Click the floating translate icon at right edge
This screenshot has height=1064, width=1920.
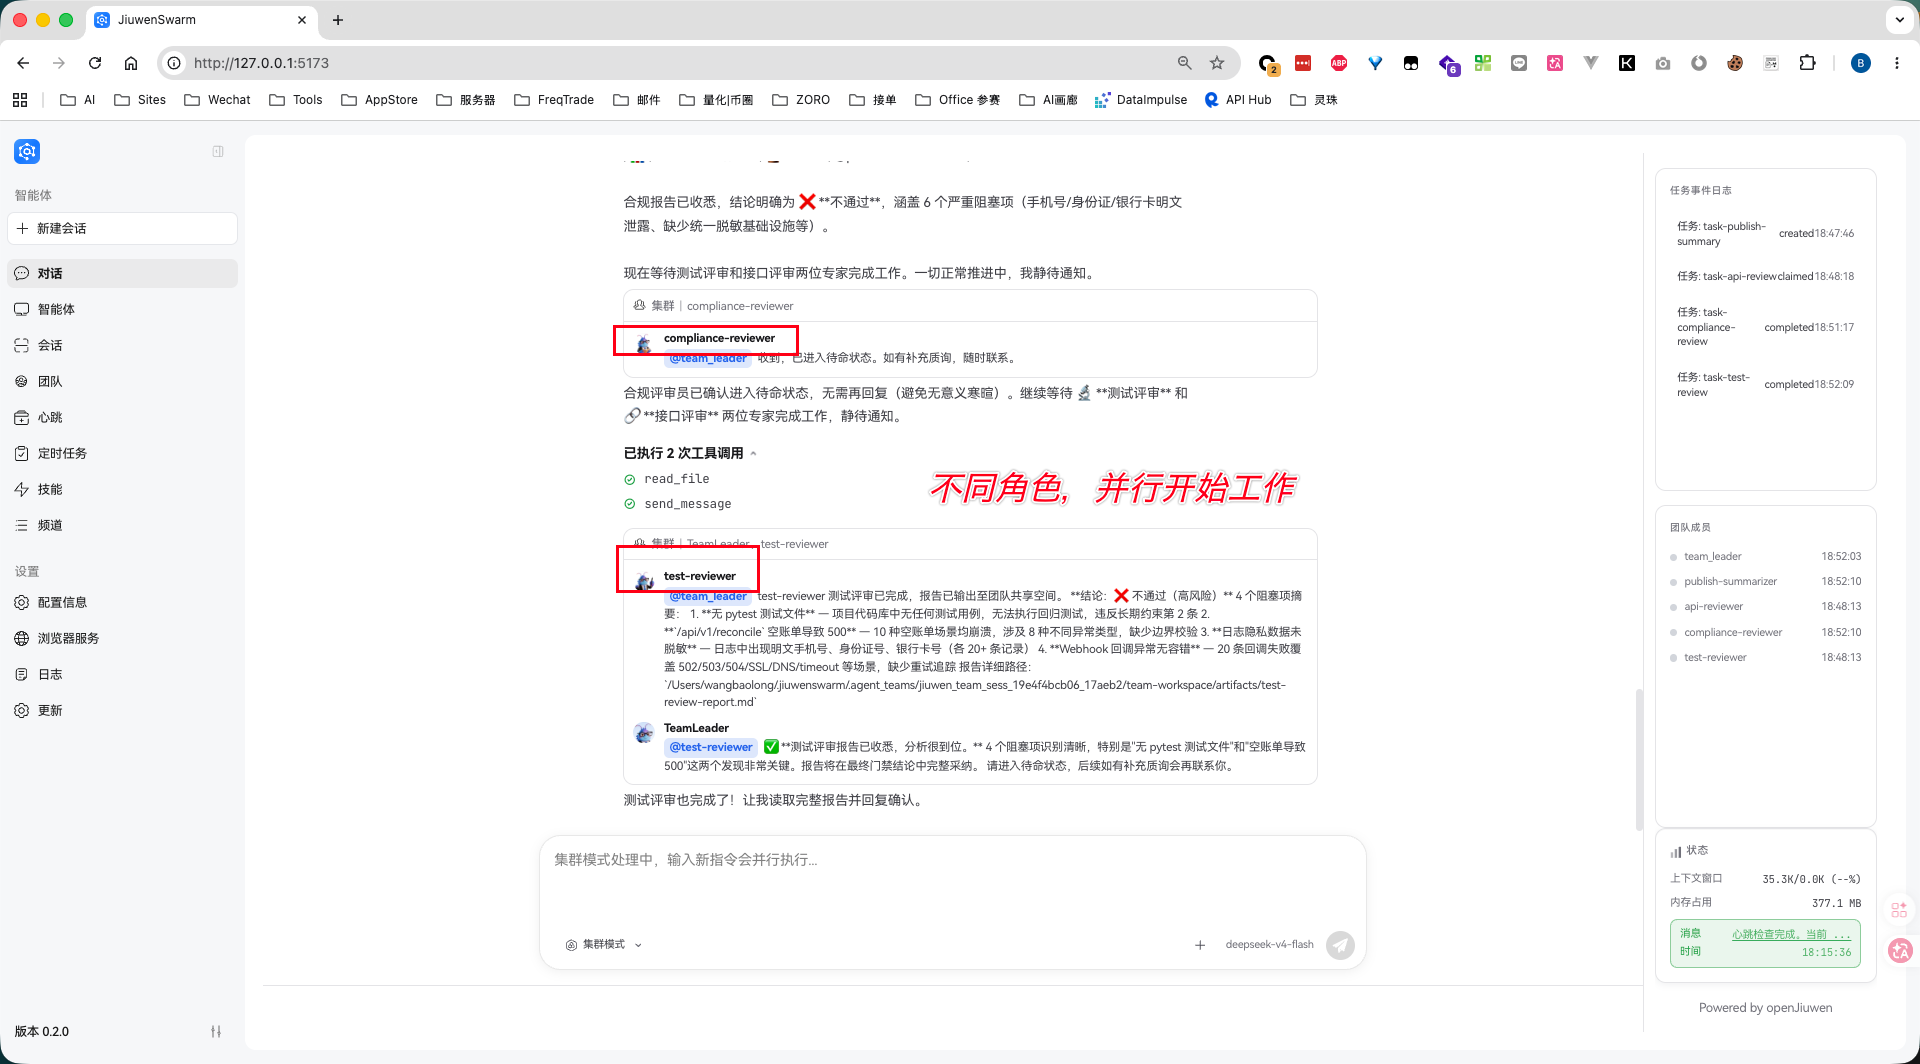(1900, 950)
